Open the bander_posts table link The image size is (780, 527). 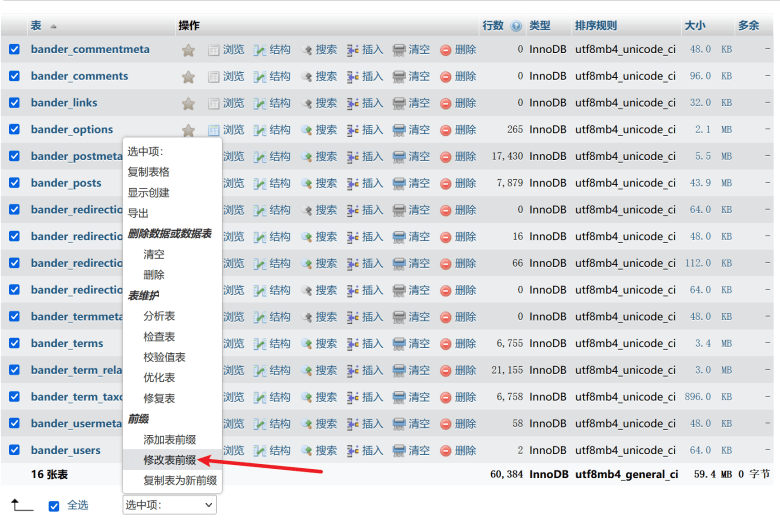(66, 183)
